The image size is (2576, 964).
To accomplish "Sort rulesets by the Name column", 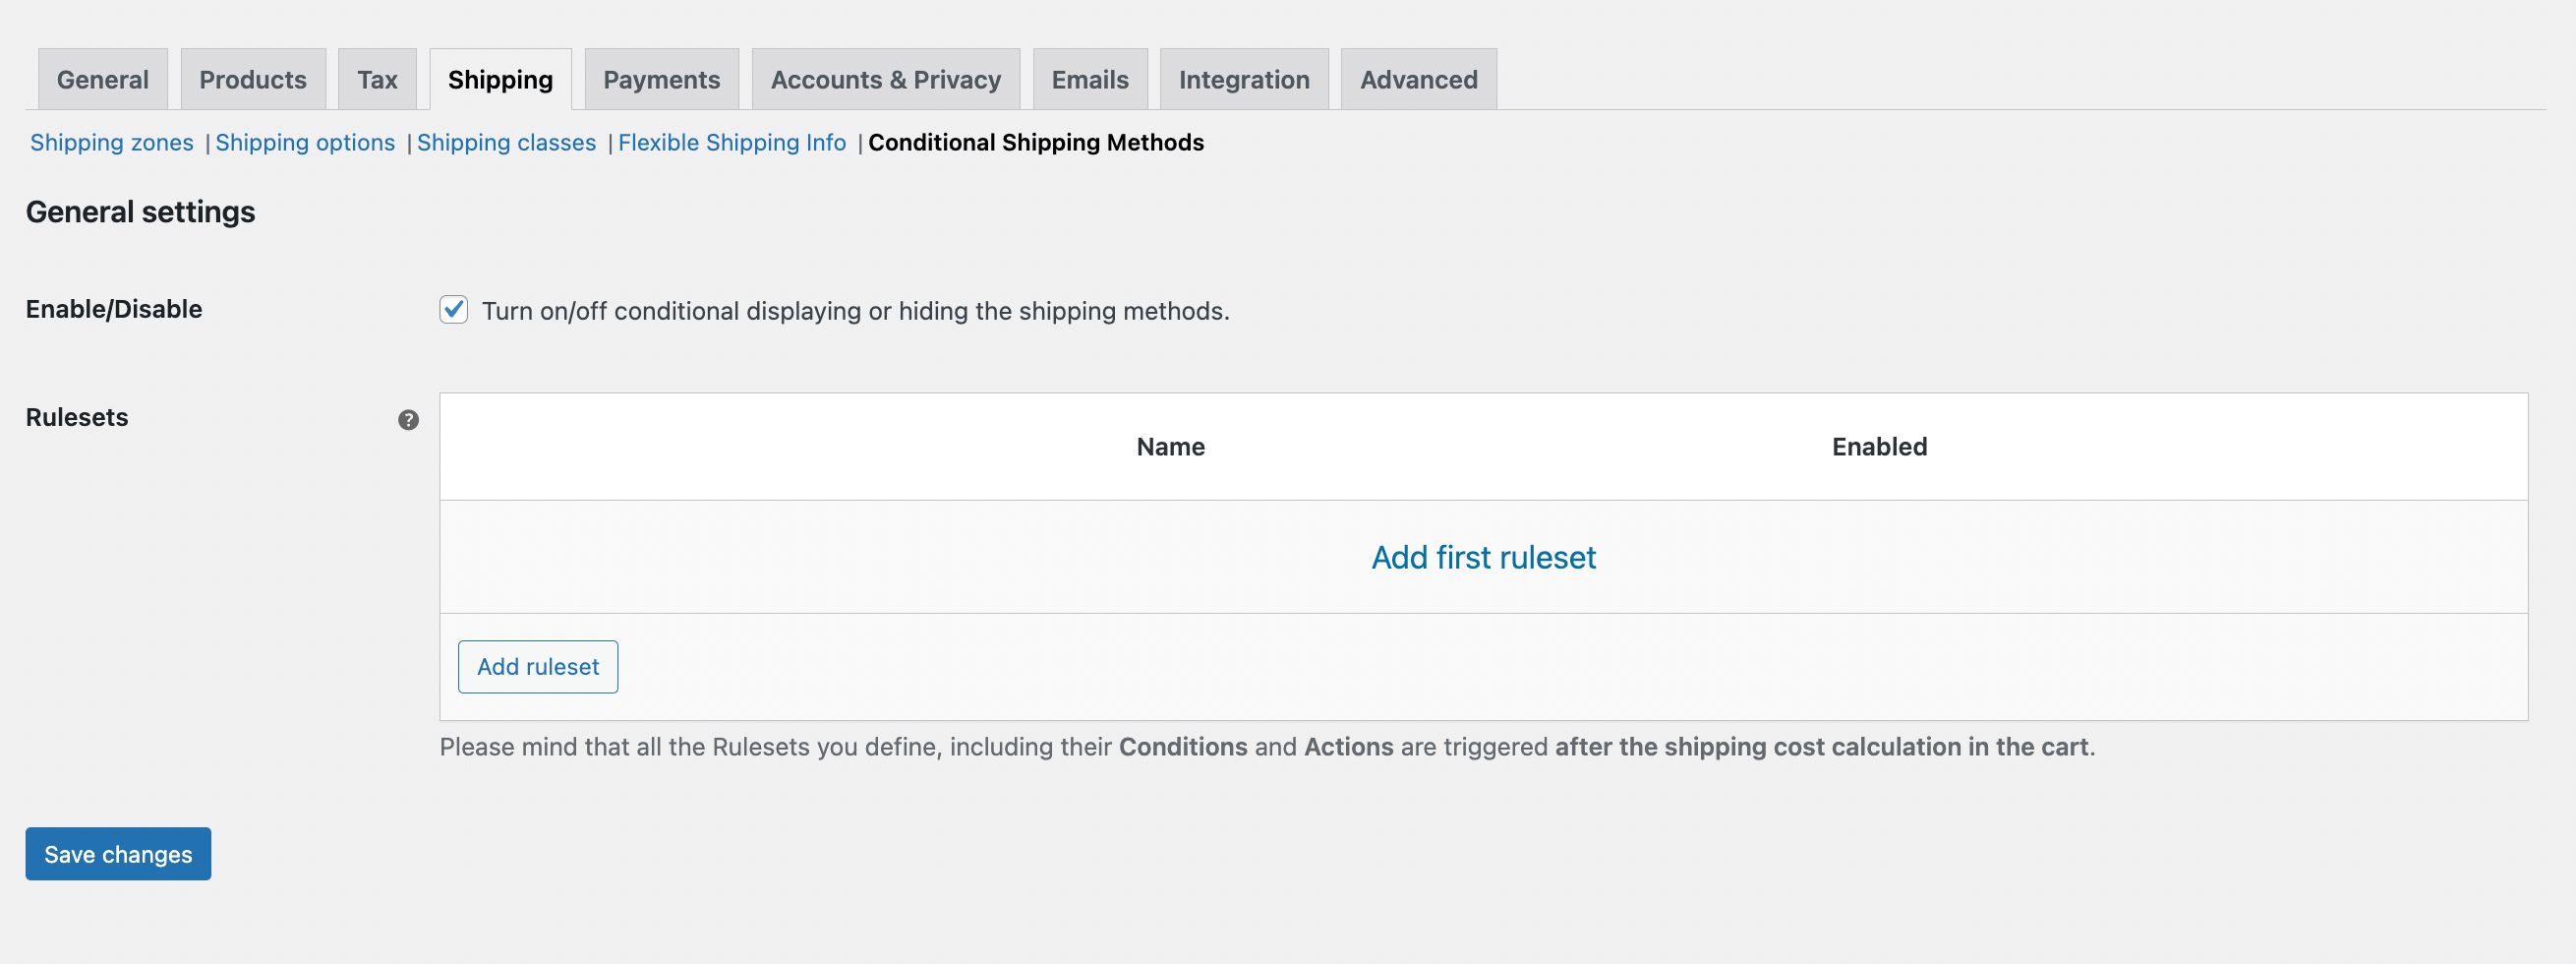I will point(1170,447).
